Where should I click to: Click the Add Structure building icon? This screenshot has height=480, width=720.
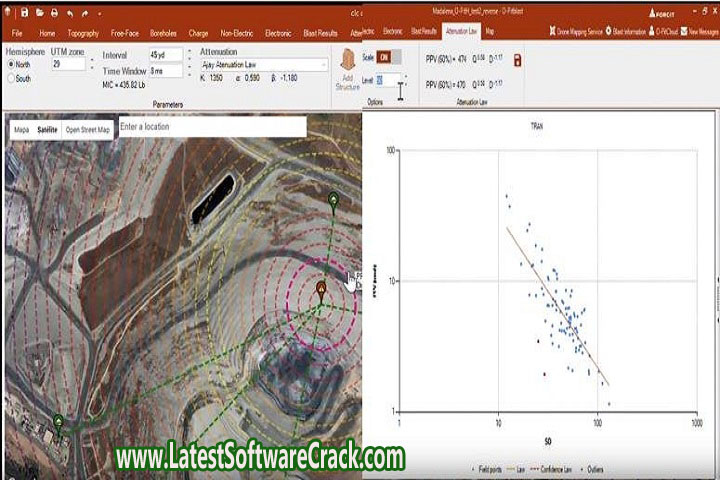(x=348, y=61)
